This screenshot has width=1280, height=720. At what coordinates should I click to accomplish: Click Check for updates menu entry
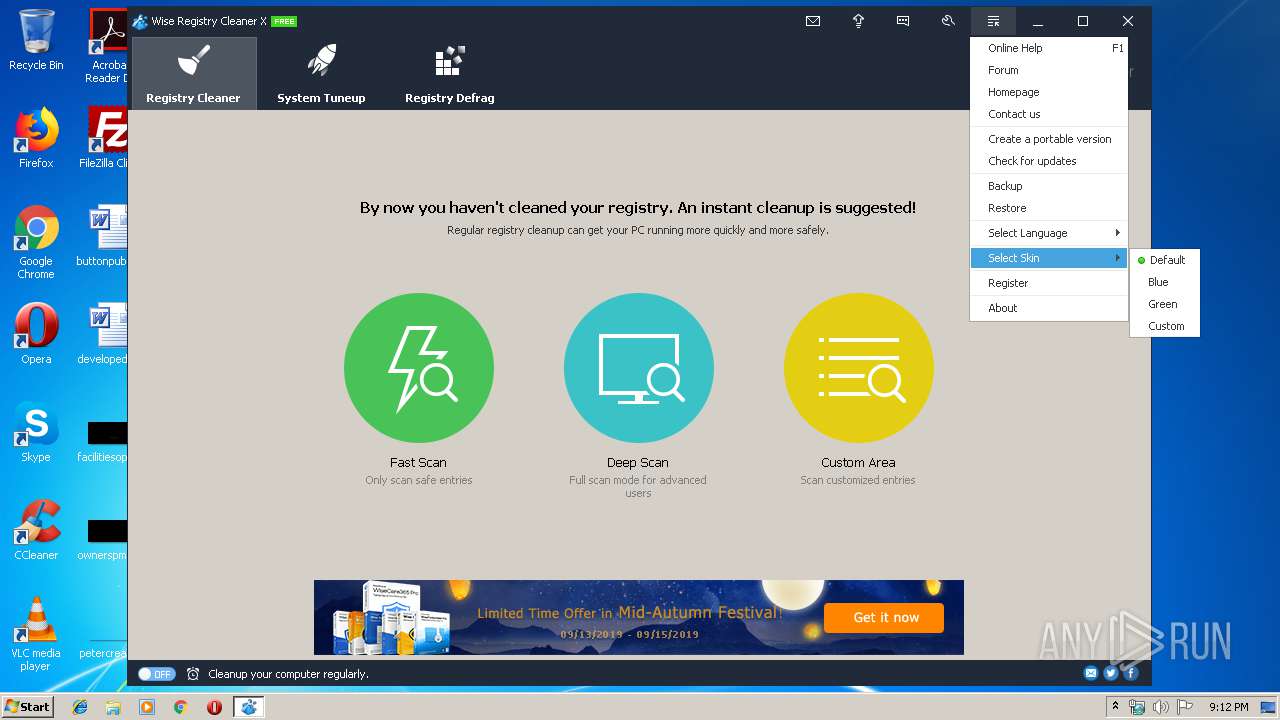tap(1049, 161)
